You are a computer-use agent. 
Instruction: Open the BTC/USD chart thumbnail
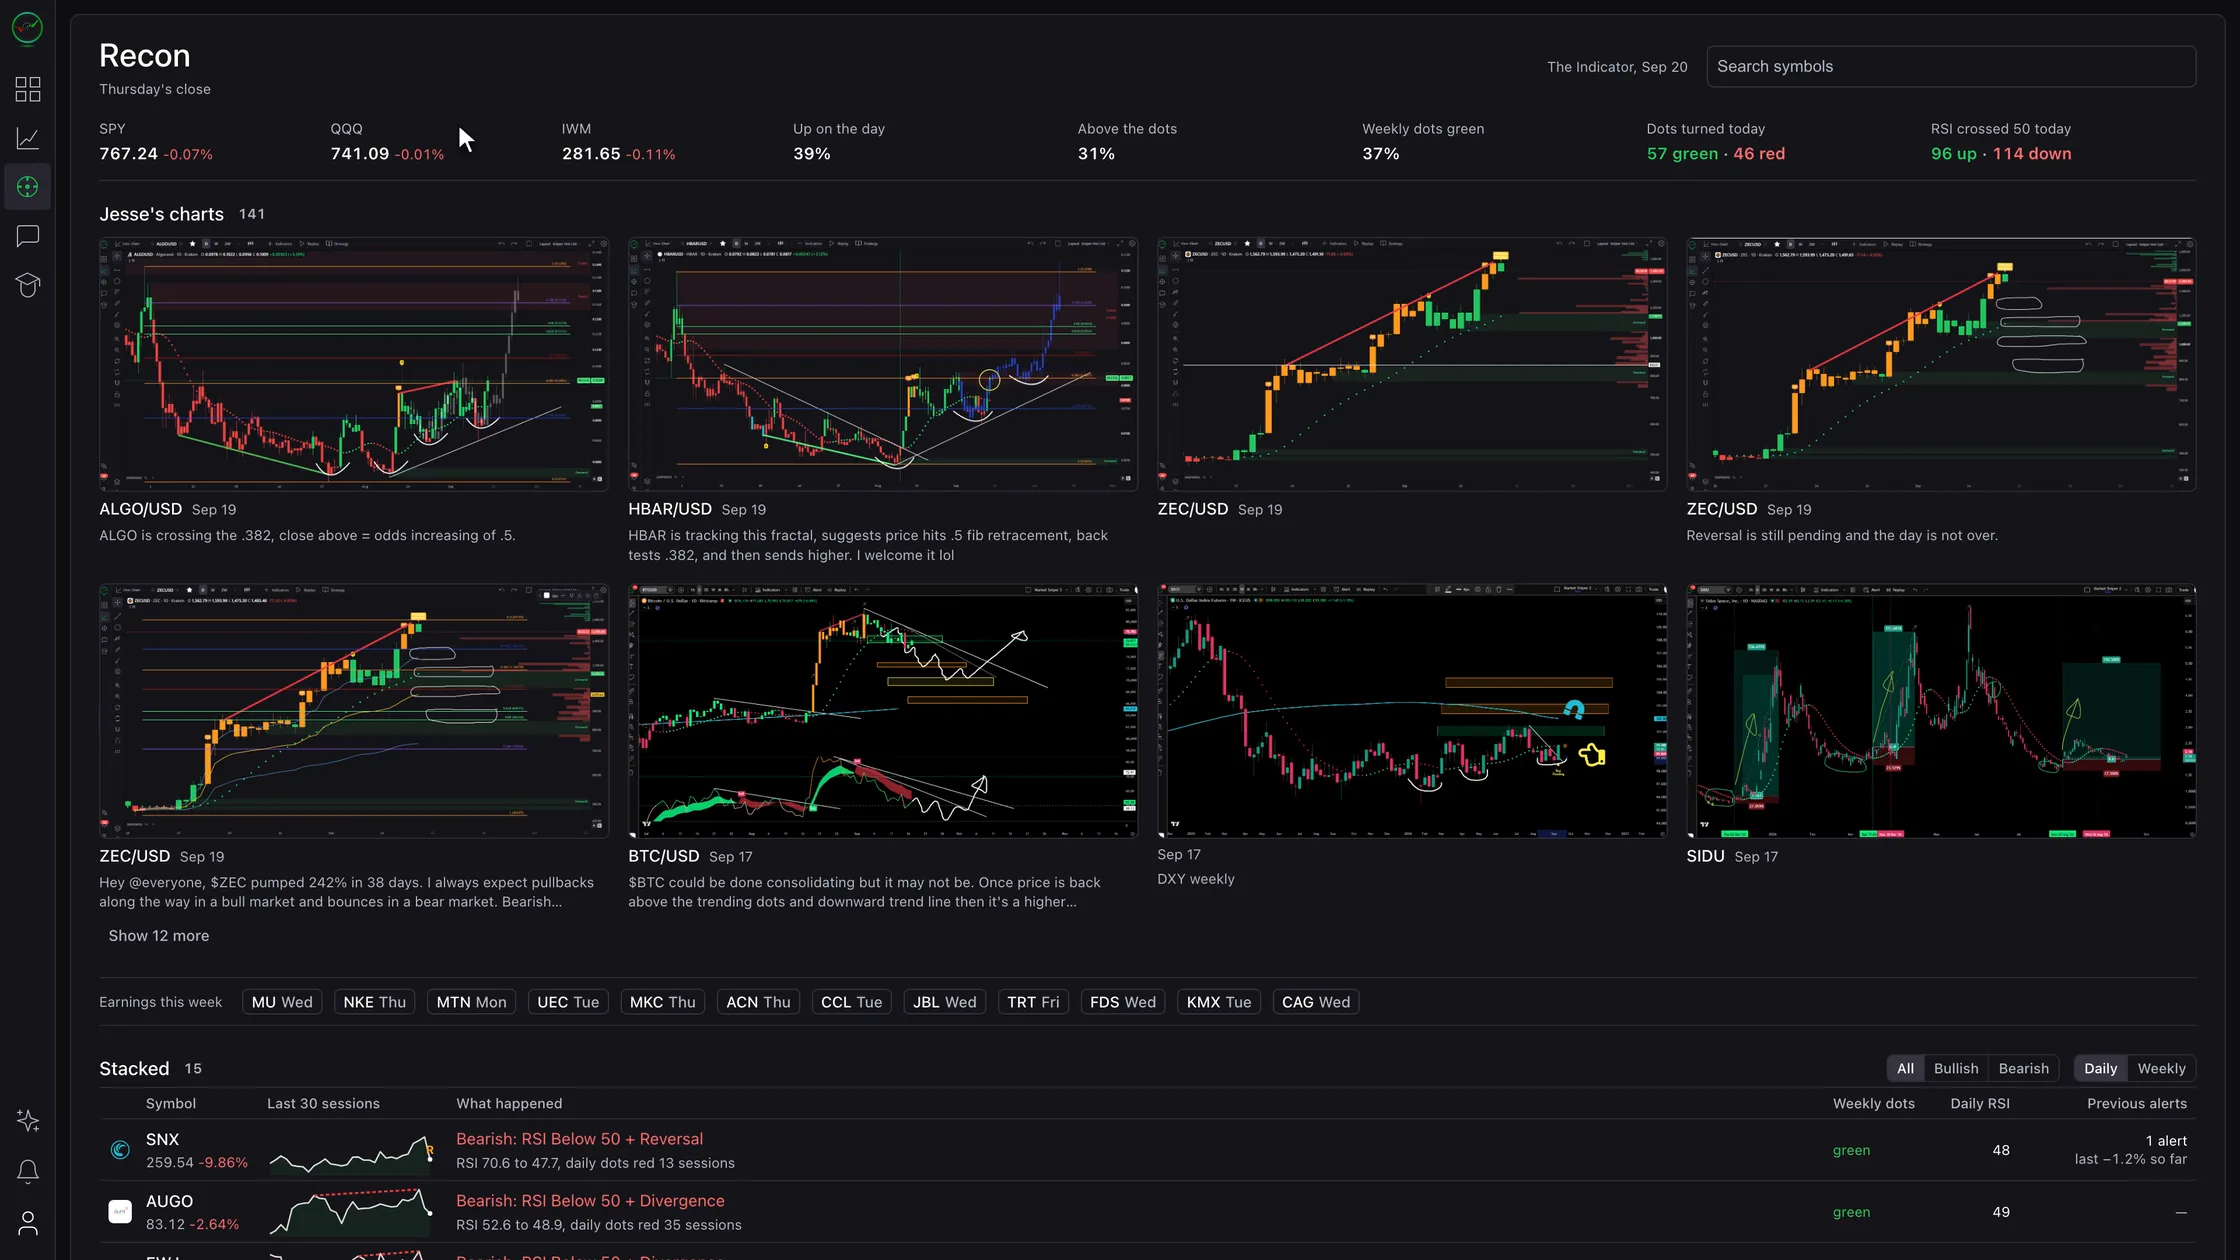pyautogui.click(x=883, y=711)
